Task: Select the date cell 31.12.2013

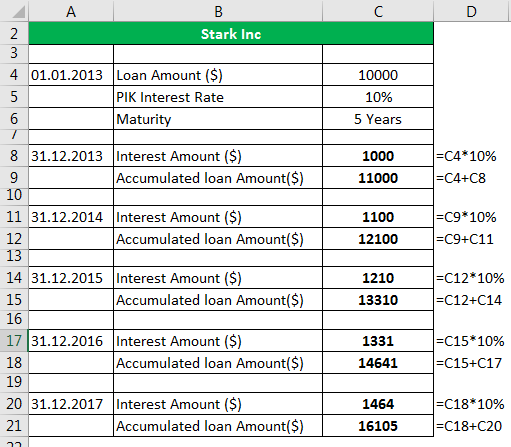Action: [71, 156]
